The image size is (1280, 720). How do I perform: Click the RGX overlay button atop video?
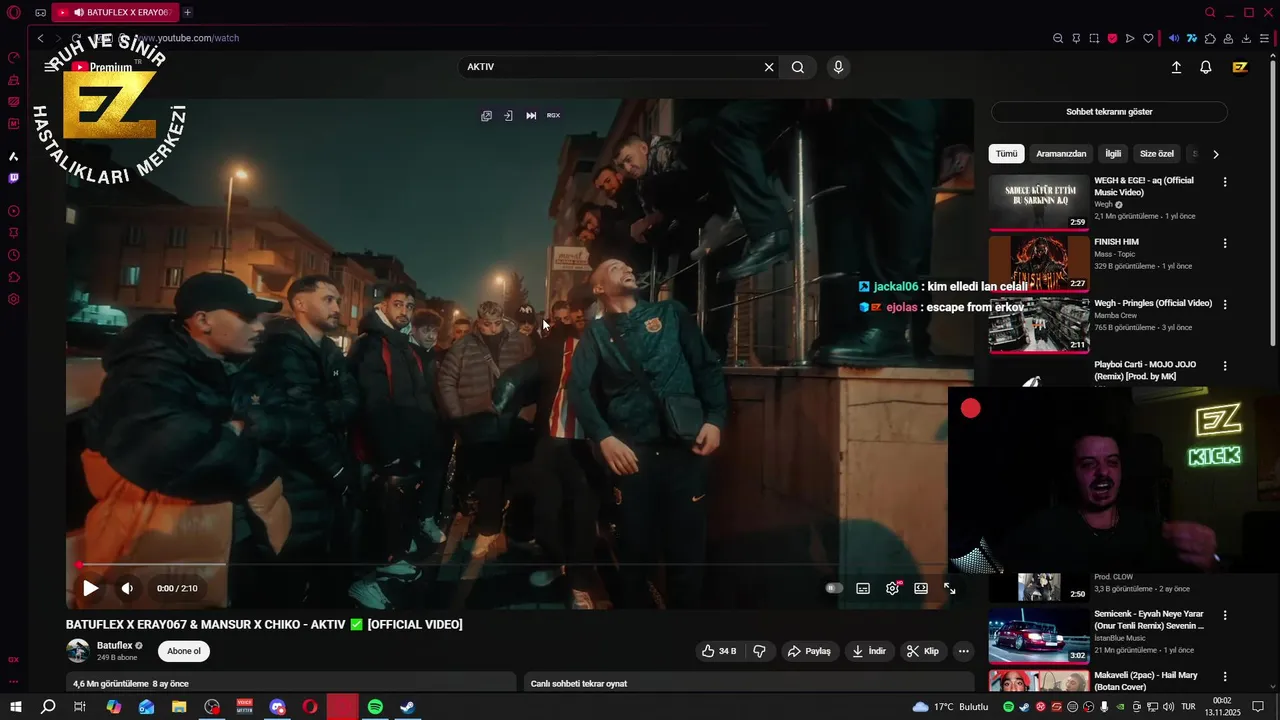click(x=553, y=116)
